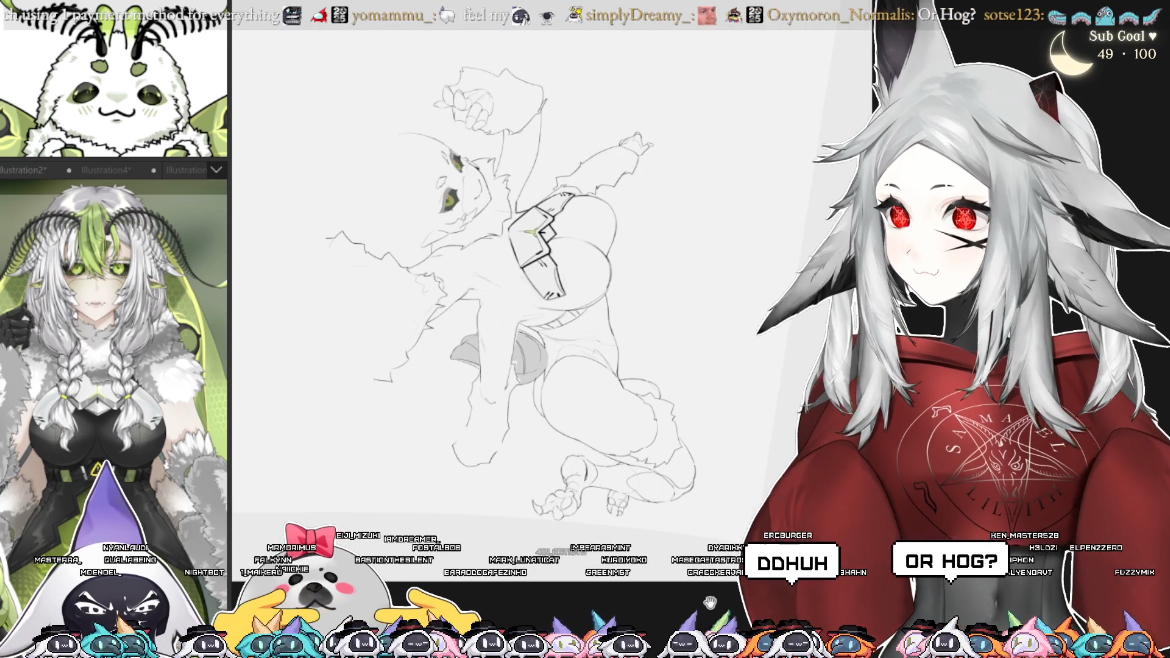Open the tab overflow chevron beside the Illustration tabs

216,170
